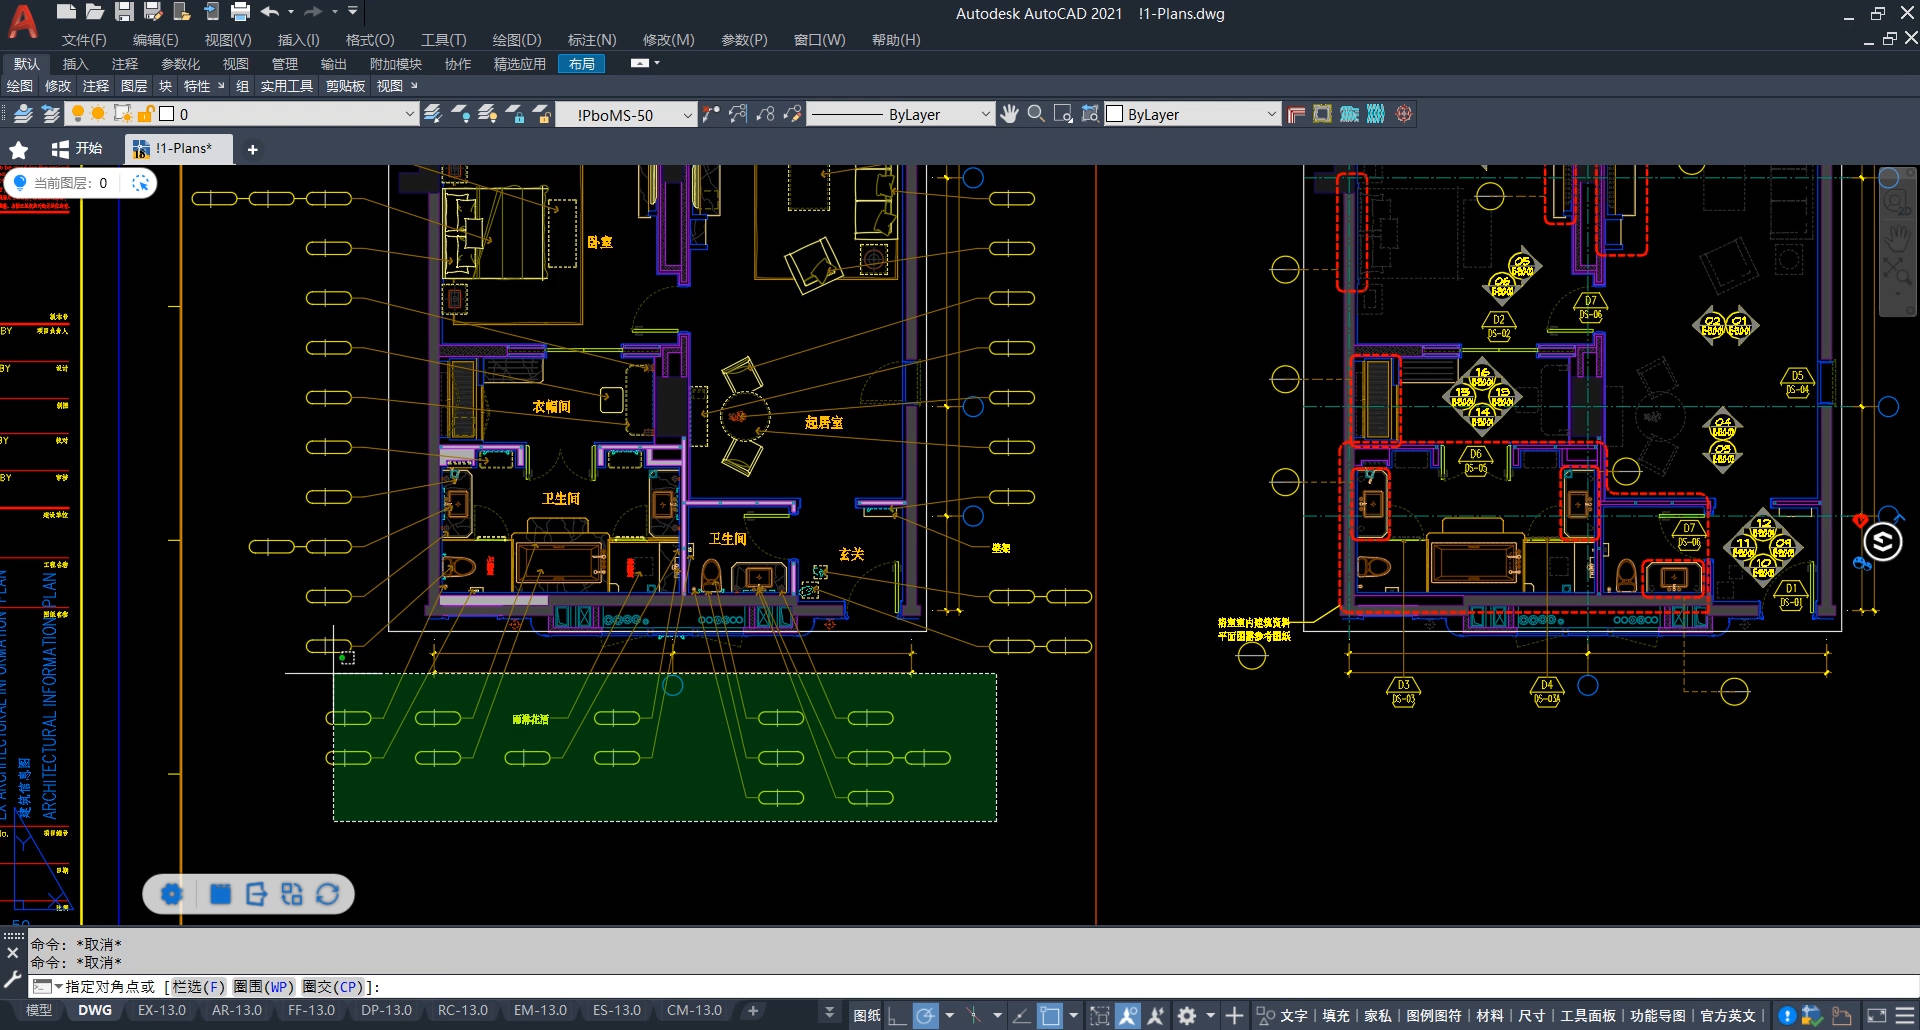Viewport: 1920px width, 1030px height.
Task: Switch to the 模型 model tab
Action: (x=39, y=1011)
